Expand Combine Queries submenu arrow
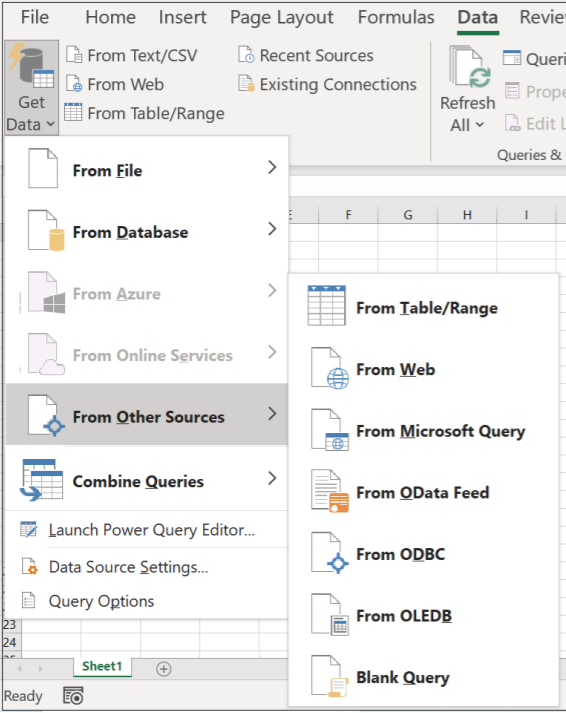This screenshot has height=713, width=566. 272,478
